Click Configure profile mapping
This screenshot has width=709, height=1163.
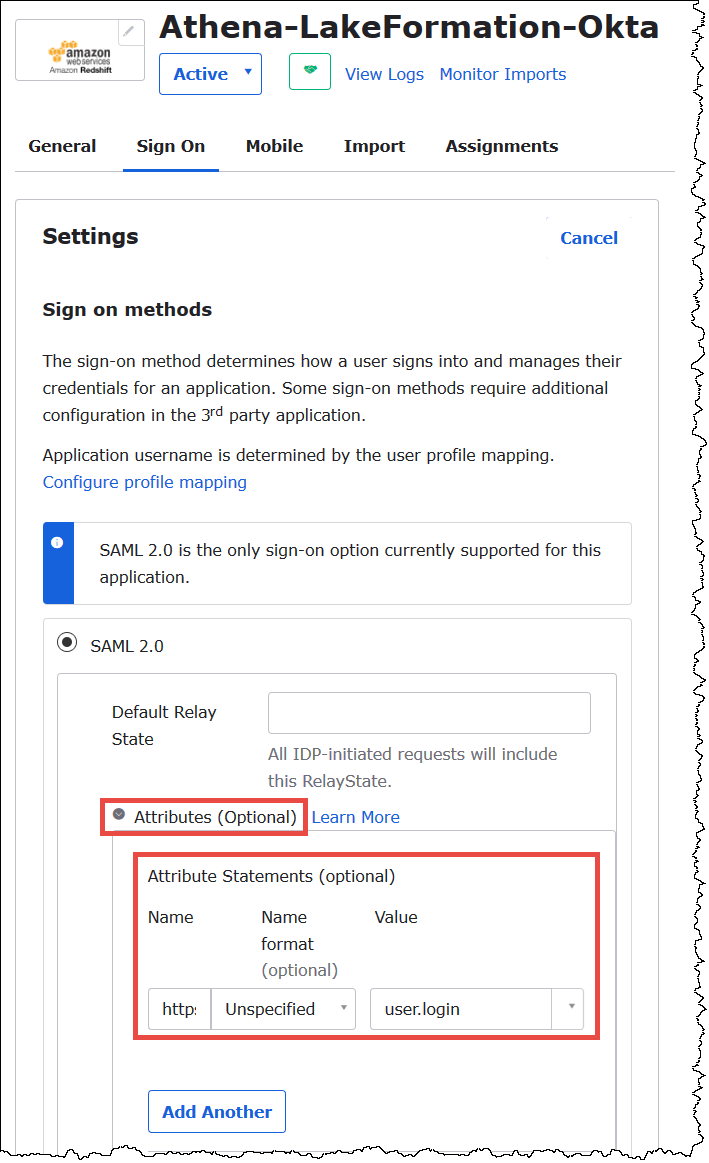[x=144, y=482]
